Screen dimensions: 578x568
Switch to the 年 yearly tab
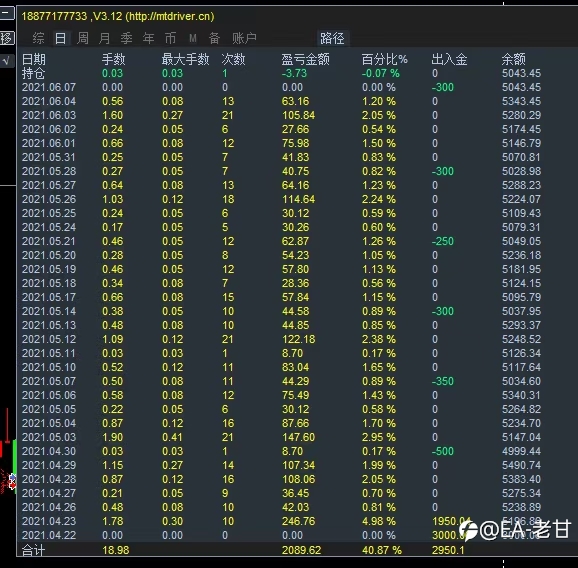[x=149, y=38]
